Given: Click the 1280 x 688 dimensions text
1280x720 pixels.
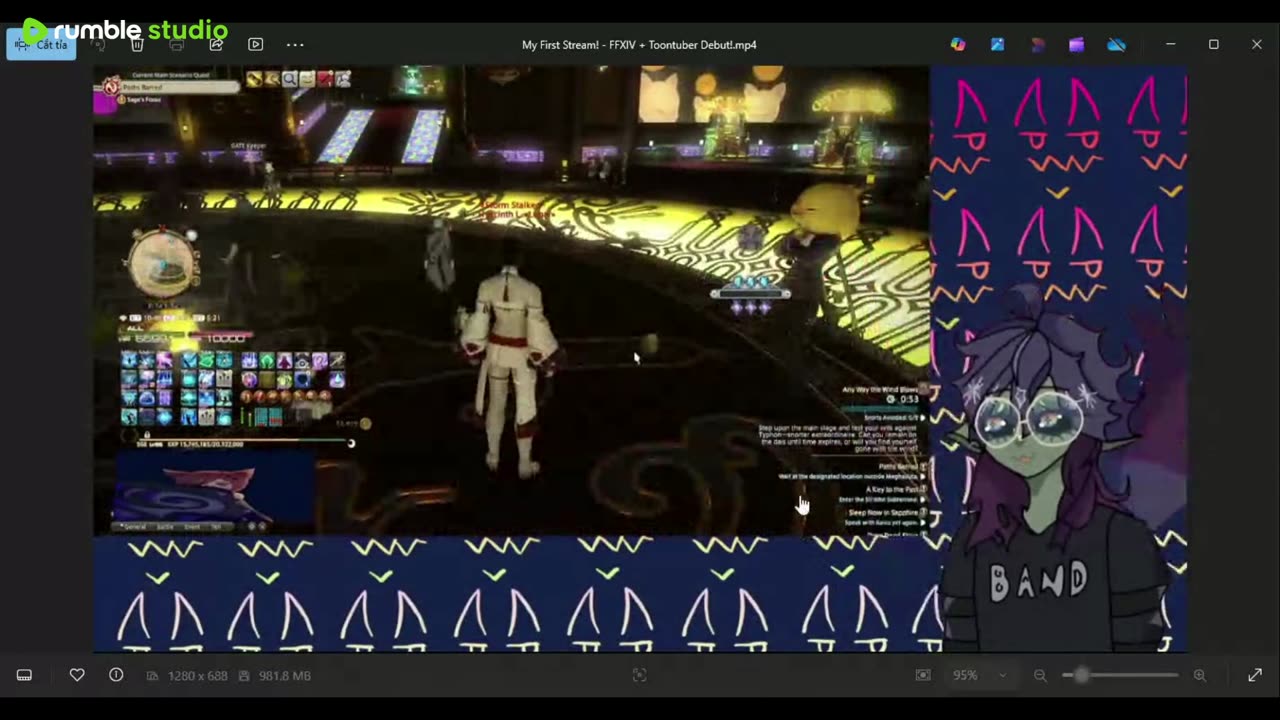Looking at the screenshot, I should [197, 676].
